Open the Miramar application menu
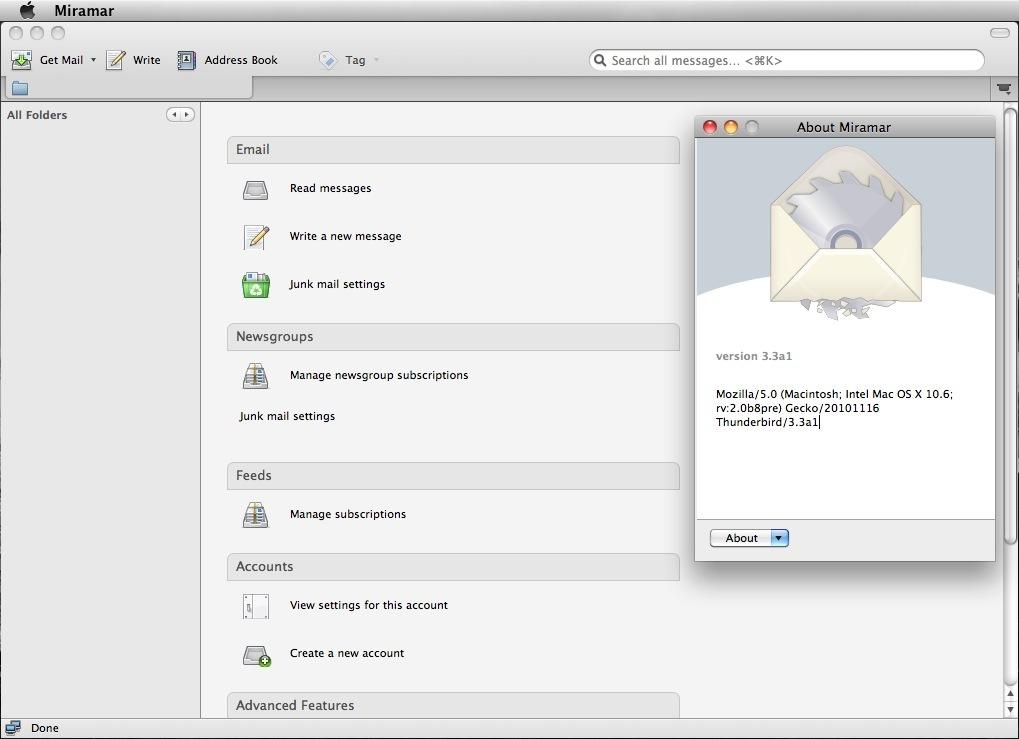The width and height of the screenshot is (1019, 739). coord(84,11)
